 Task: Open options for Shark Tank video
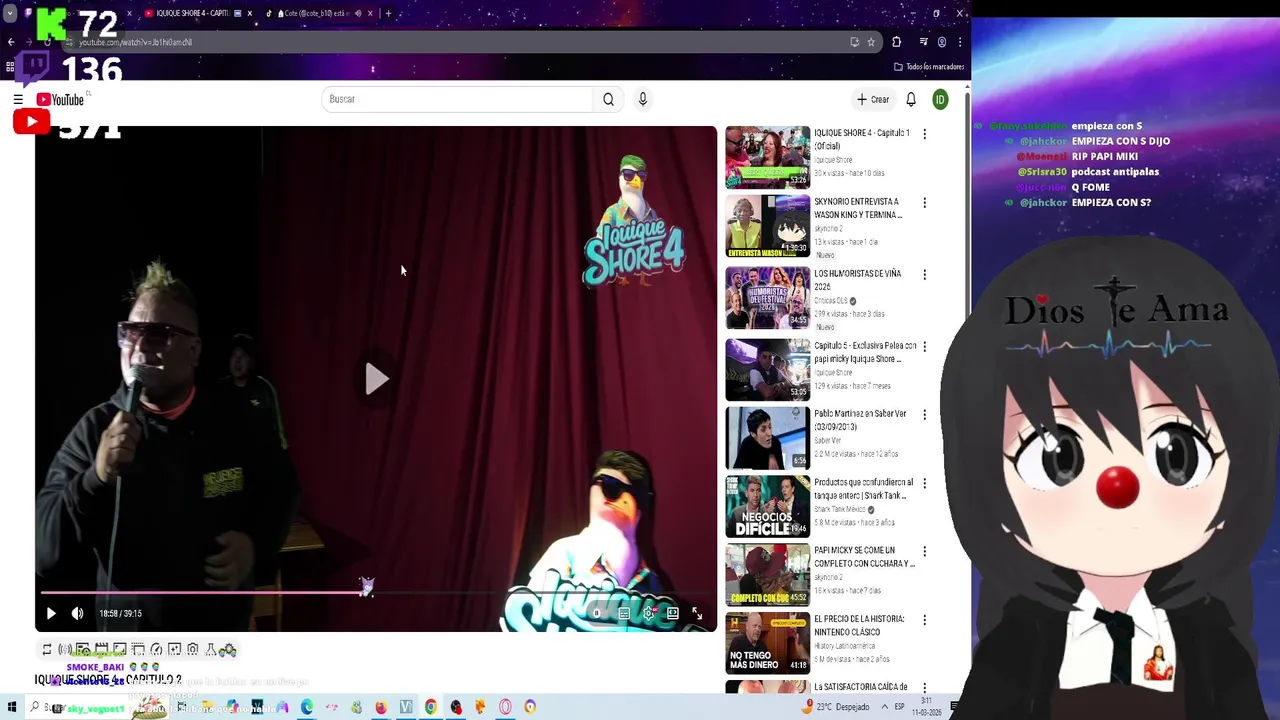point(924,483)
